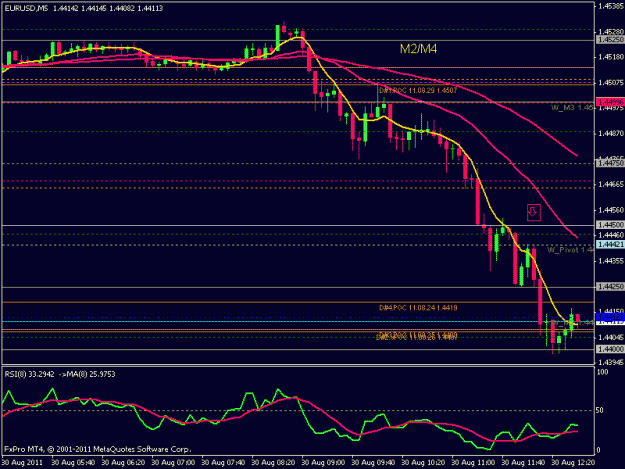Screen dimensions: 625x469
Task: Select the D#1POC 11.08.29 1.4507 label
Action: coord(418,90)
